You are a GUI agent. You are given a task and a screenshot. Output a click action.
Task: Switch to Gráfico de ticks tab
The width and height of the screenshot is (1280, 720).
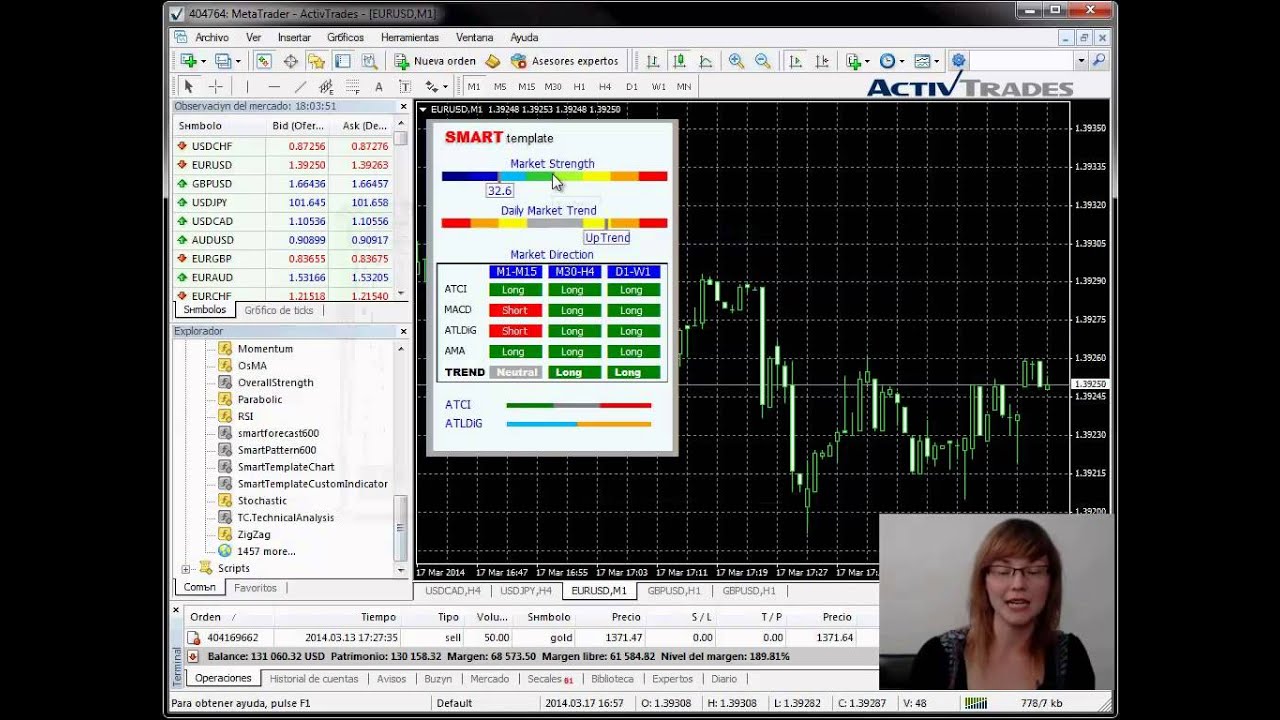click(x=279, y=311)
